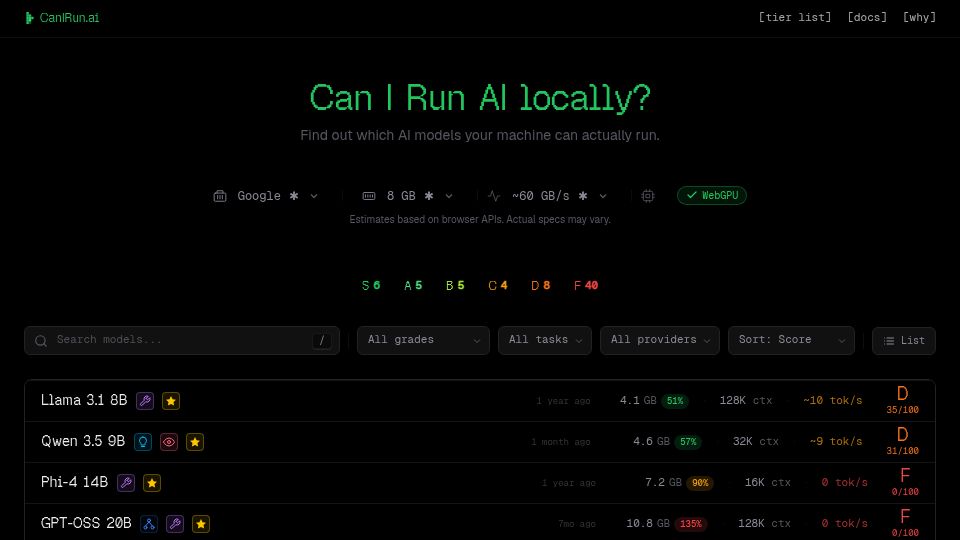Click the star icon on Llama 3.1 8B
The image size is (960, 540).
[171, 401]
